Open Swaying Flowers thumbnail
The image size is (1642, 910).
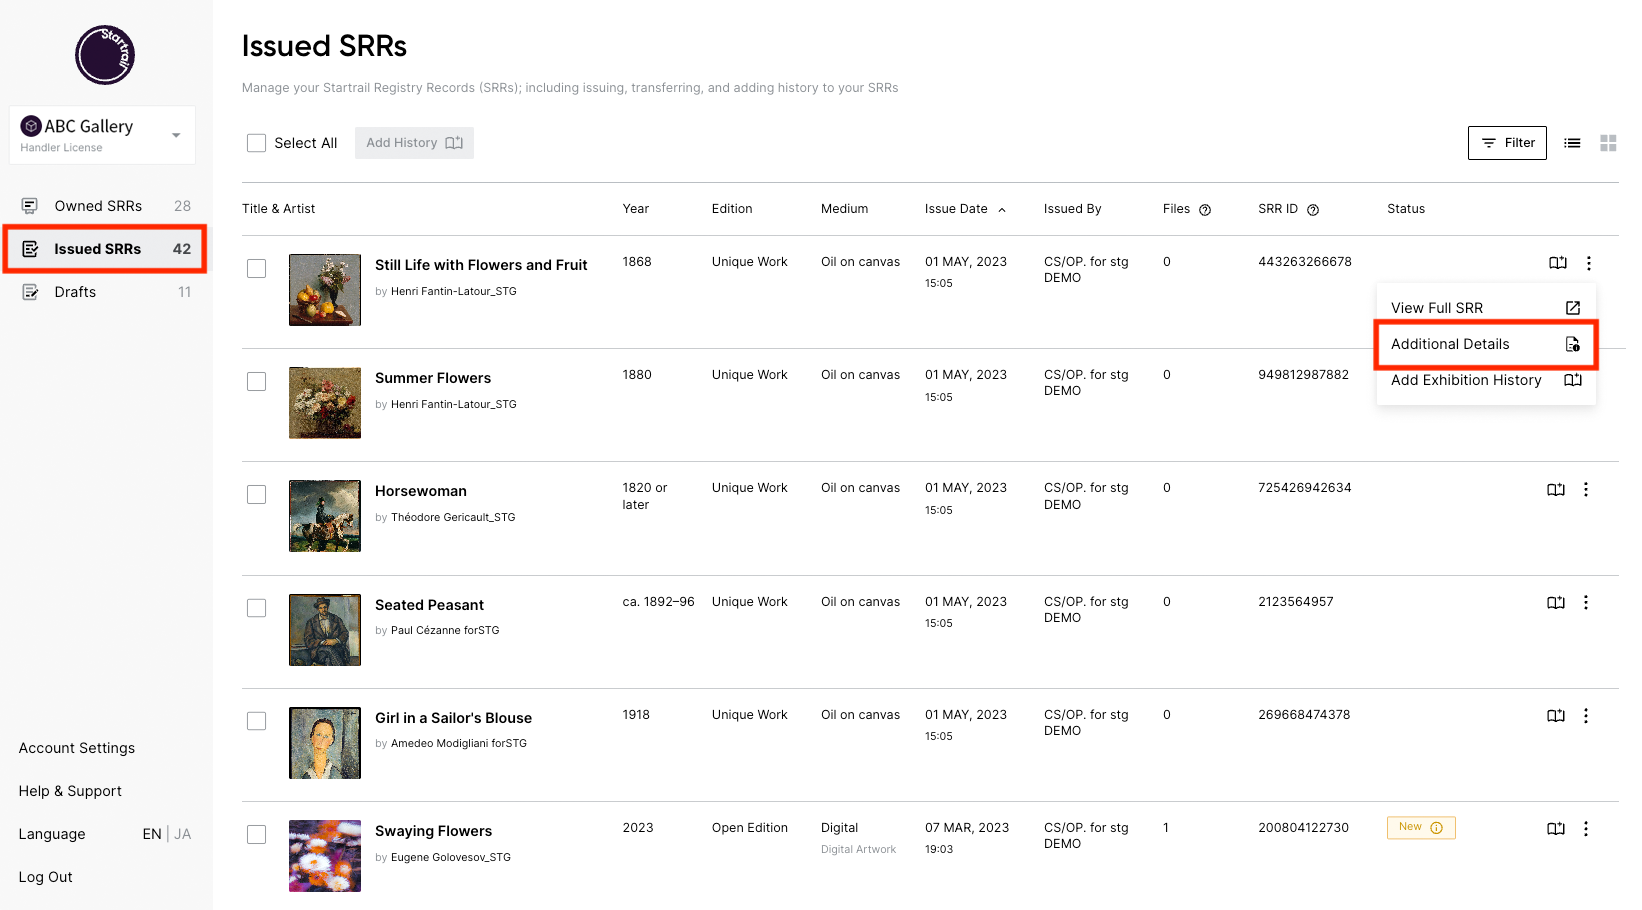325,856
